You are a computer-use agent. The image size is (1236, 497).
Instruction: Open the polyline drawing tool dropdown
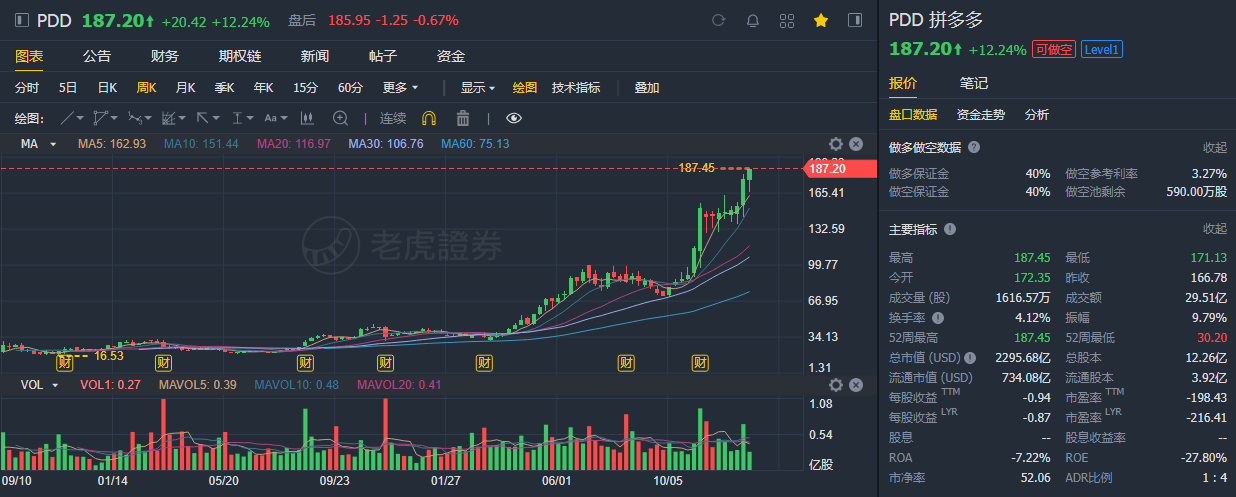pos(105,117)
